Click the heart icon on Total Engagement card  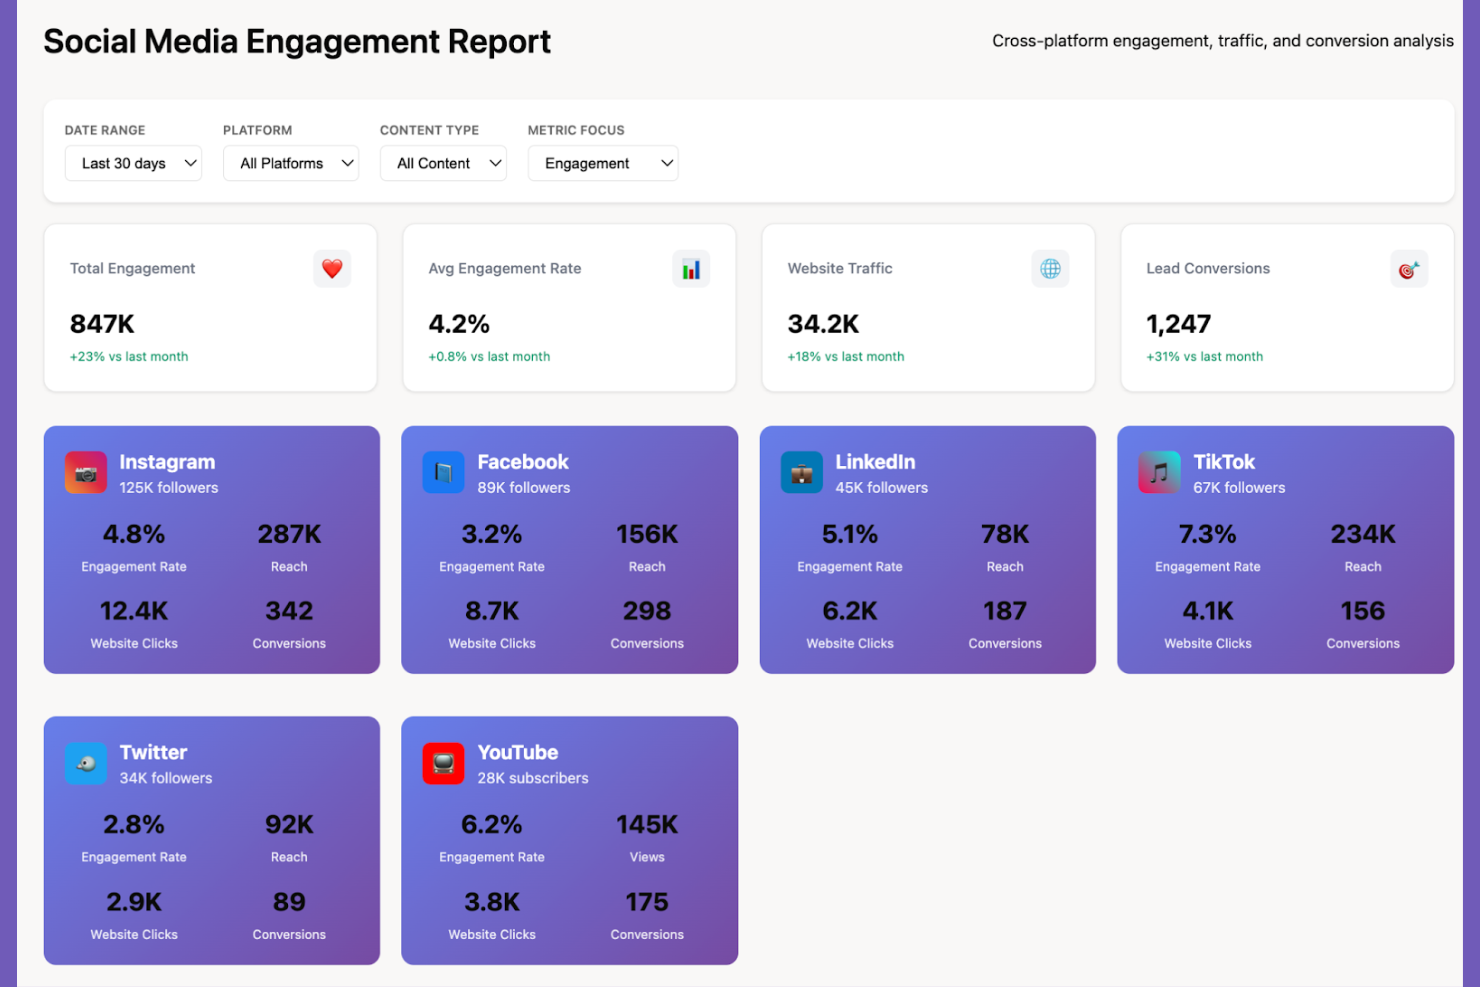(x=332, y=268)
